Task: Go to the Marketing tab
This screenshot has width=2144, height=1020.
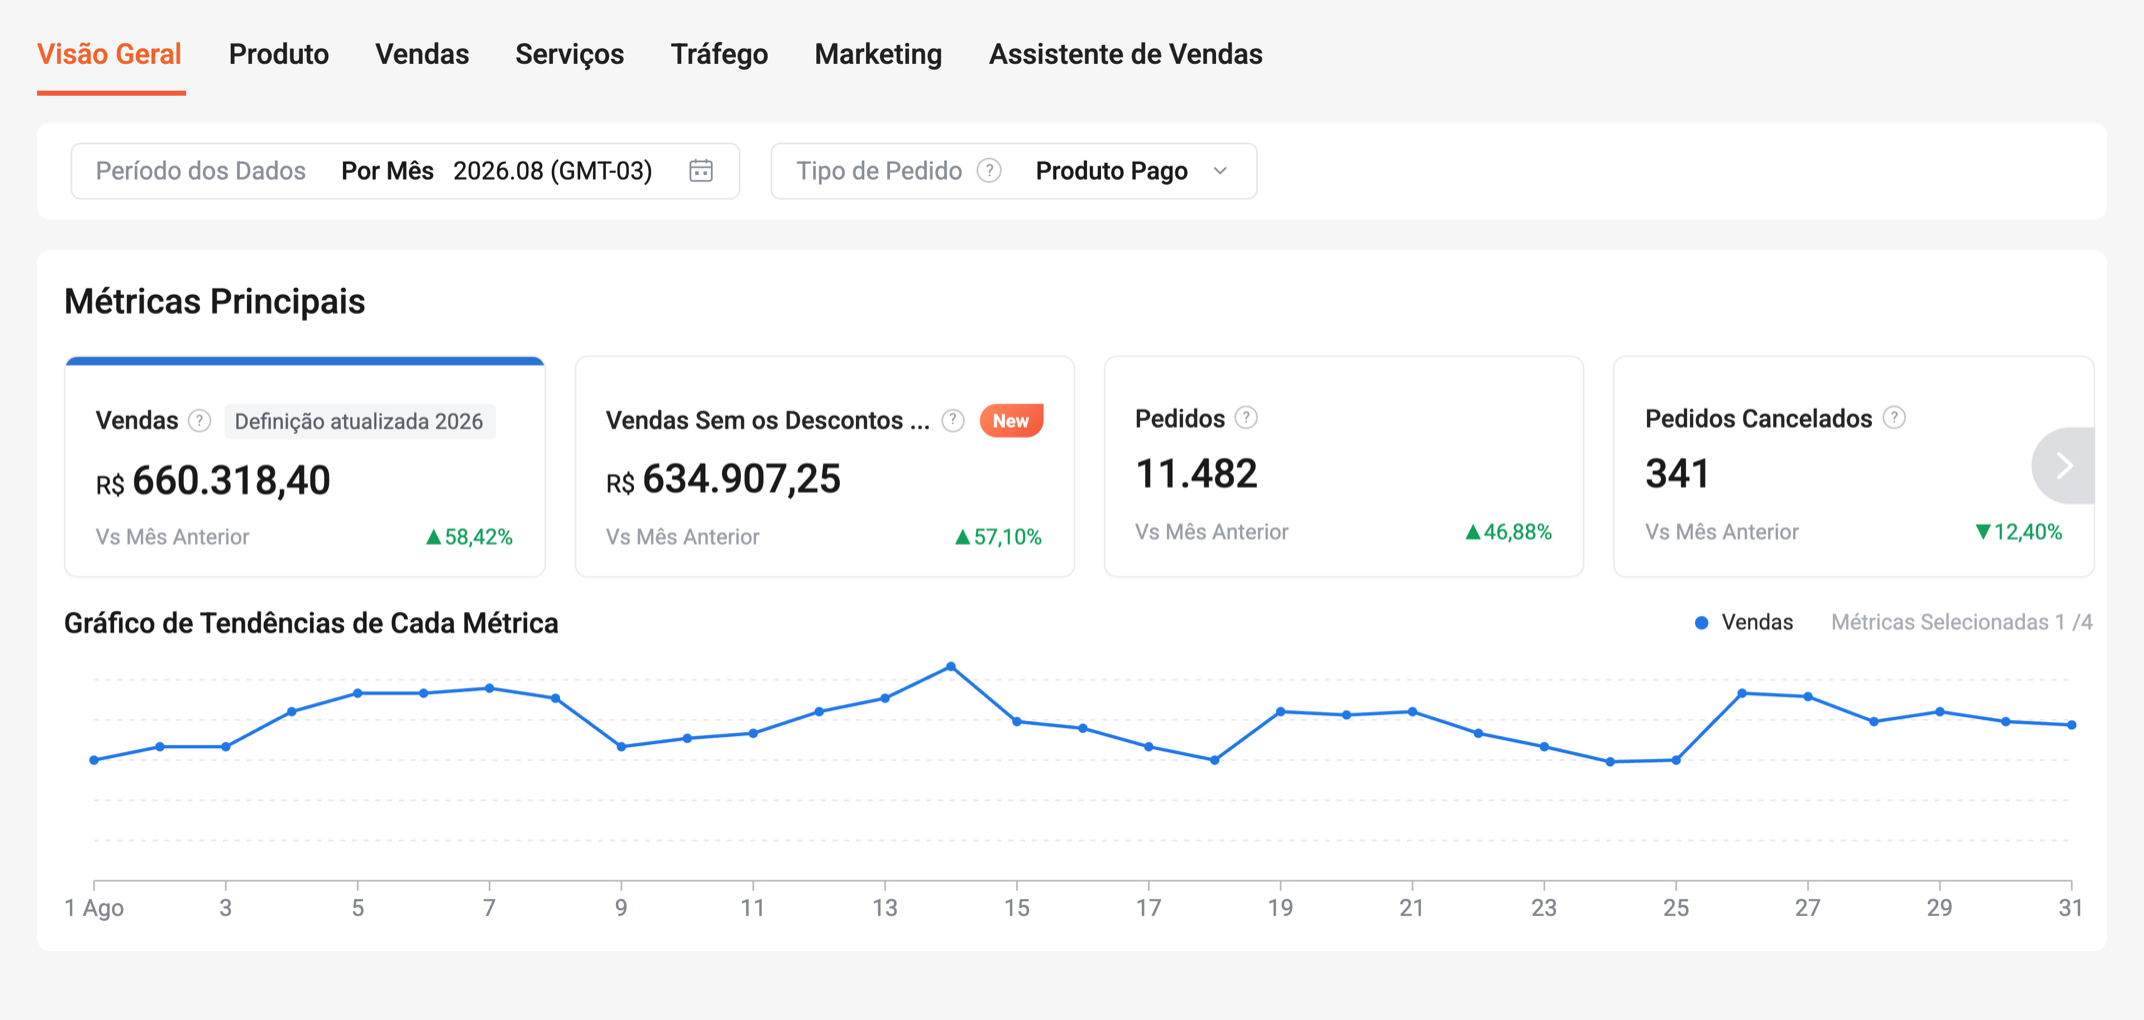Action: tap(878, 54)
